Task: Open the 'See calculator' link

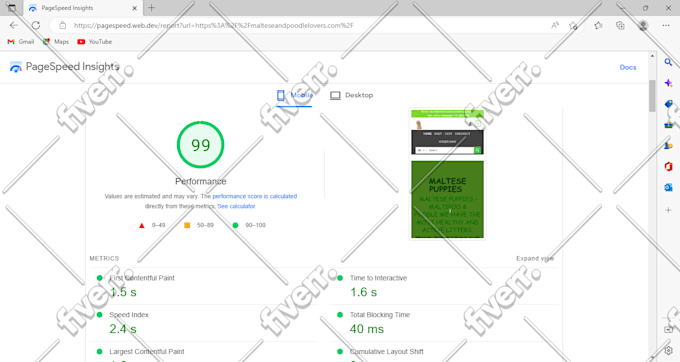Action: [x=236, y=206]
